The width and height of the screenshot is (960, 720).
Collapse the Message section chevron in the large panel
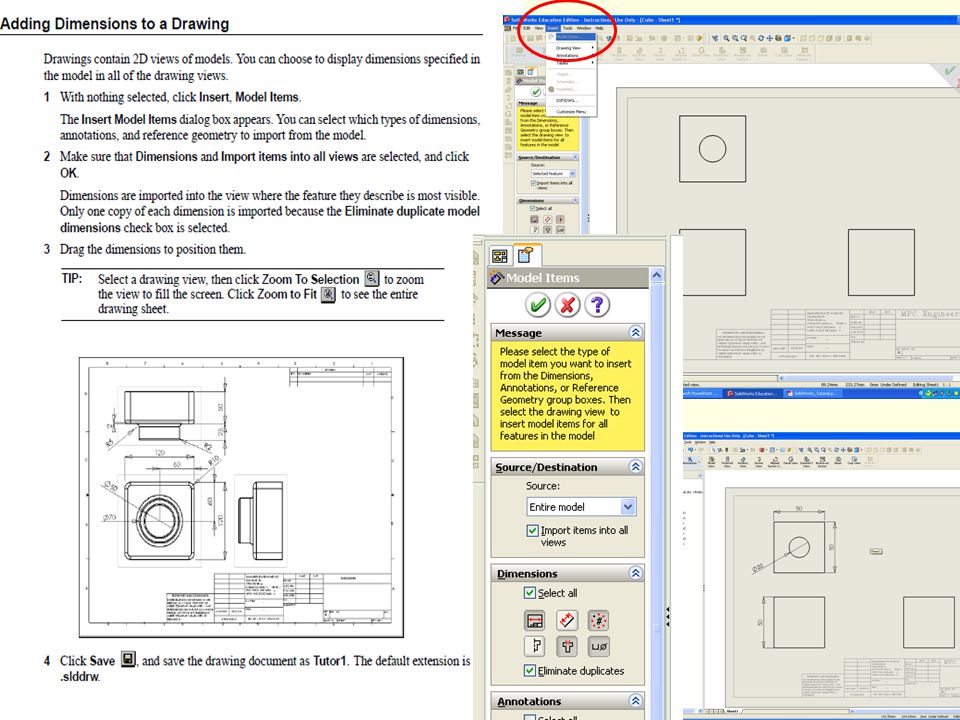pyautogui.click(x=636, y=332)
